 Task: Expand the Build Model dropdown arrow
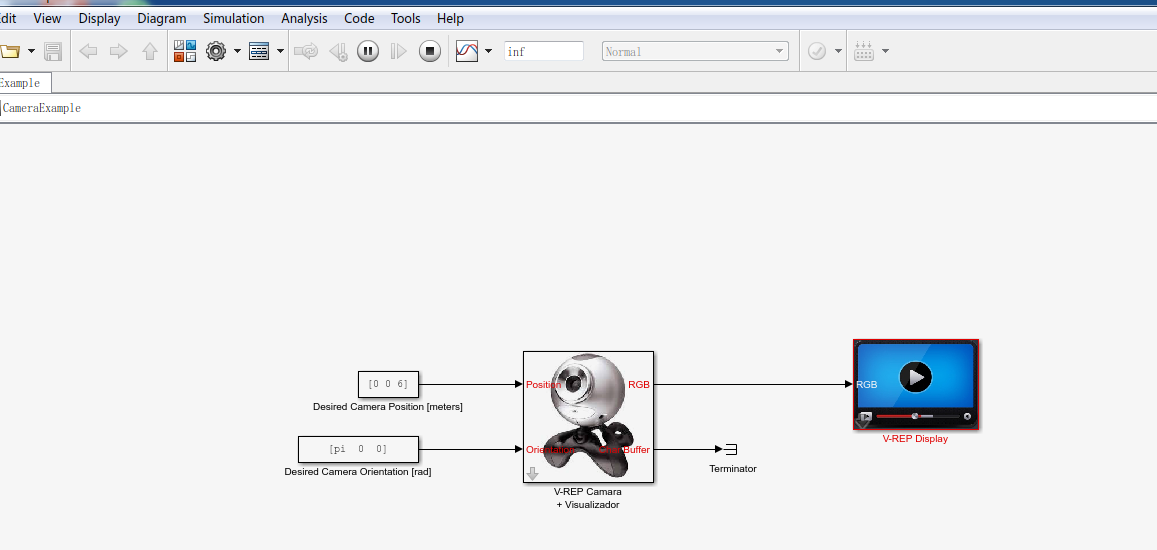click(885, 51)
